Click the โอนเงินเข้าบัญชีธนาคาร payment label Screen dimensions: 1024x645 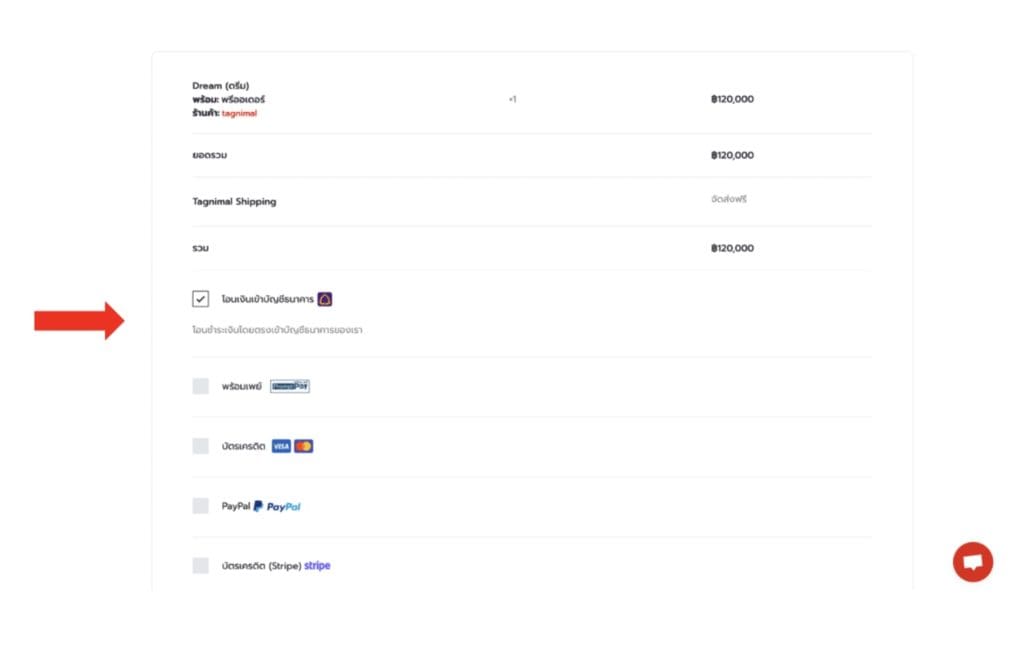tap(267, 299)
